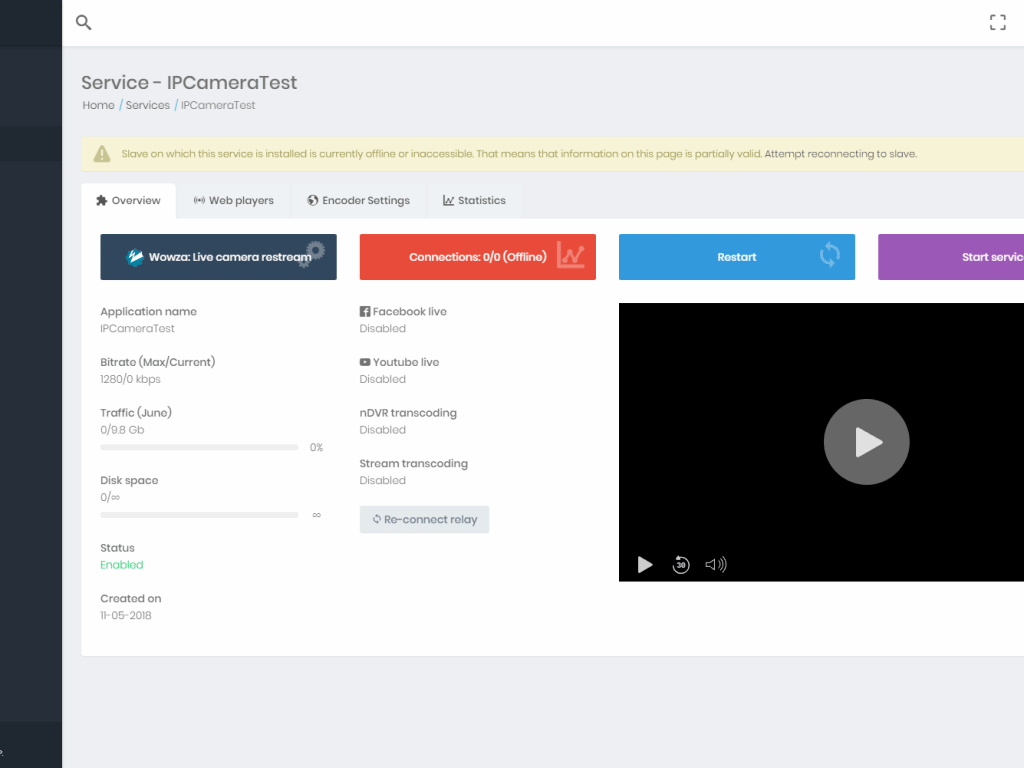Toggle the Enabled service status

(x=121, y=564)
